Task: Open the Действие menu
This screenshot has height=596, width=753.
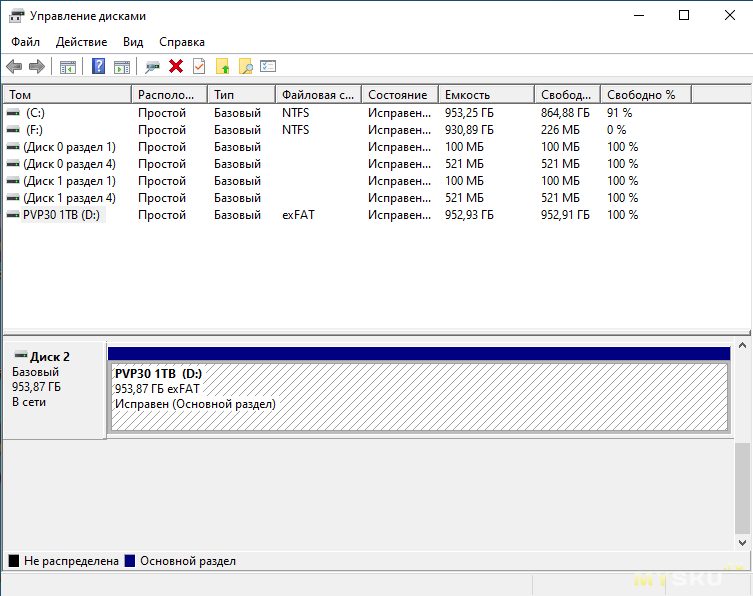Action: pyautogui.click(x=81, y=42)
